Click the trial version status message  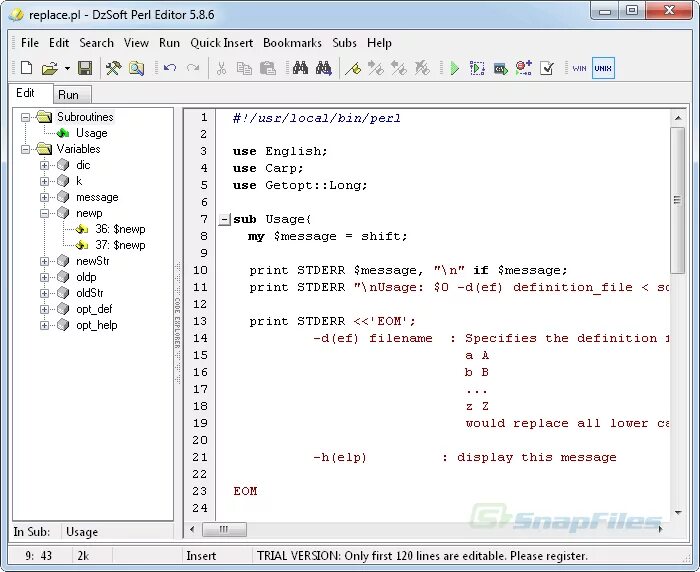[x=422, y=556]
